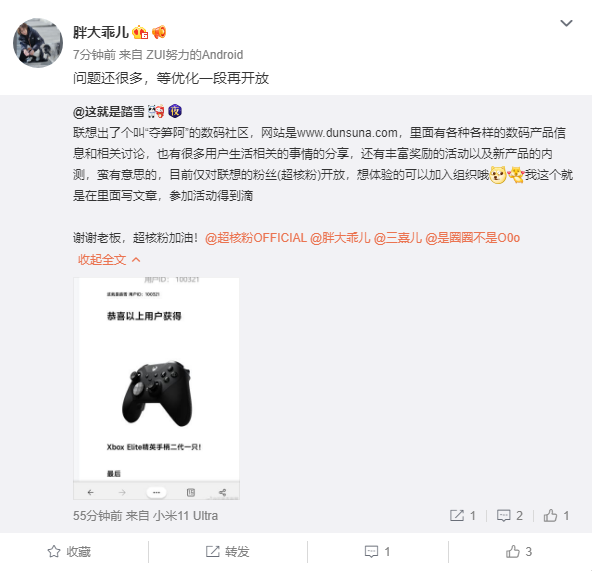The image size is (592, 571).
Task: Open the @超核粉OFFICIAL mention
Action: click(256, 238)
